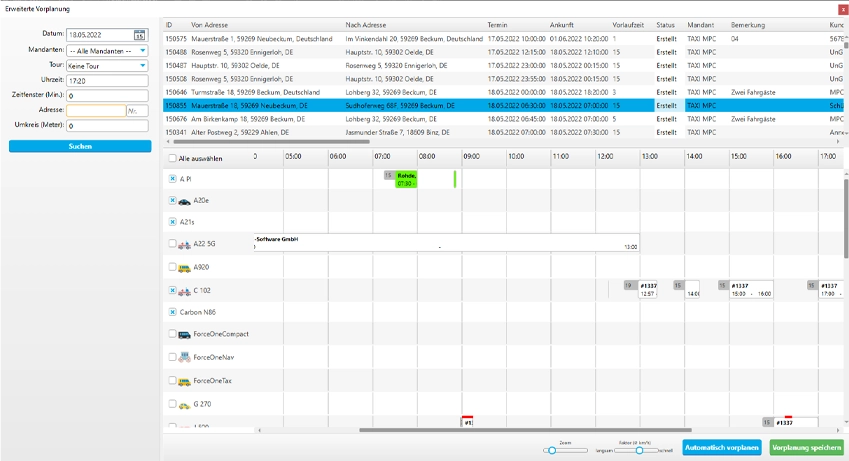849x461 pixels.
Task: Click the Software GmbH timeline block on A22 5G
Action: coord(446,243)
